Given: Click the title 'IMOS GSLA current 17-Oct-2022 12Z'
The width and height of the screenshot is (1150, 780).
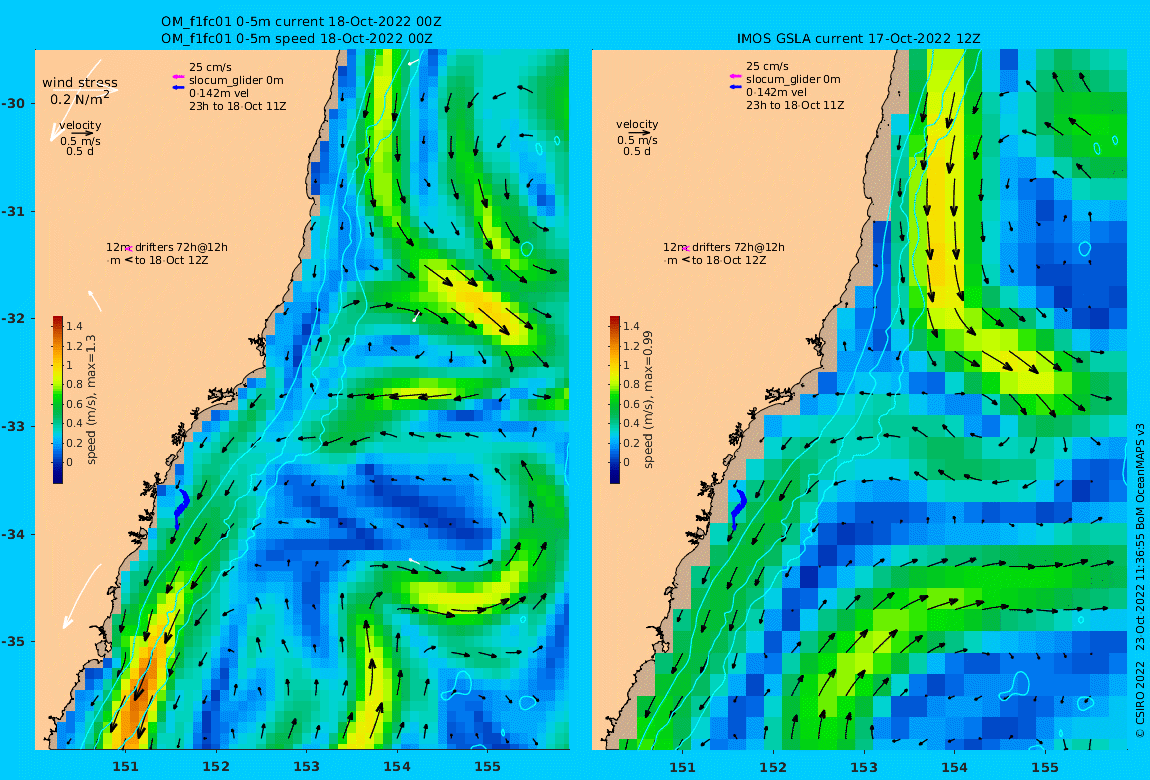Looking at the screenshot, I should tap(858, 39).
